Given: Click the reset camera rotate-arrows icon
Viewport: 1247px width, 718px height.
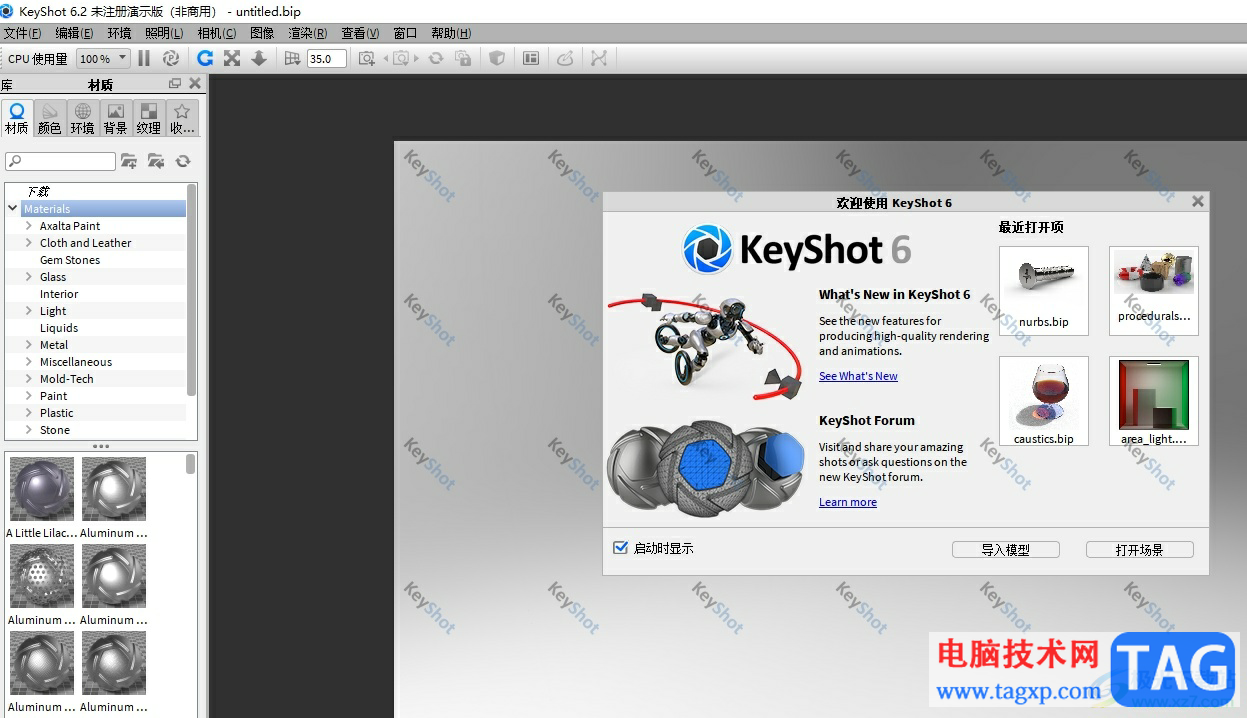Looking at the screenshot, I should pos(436,59).
